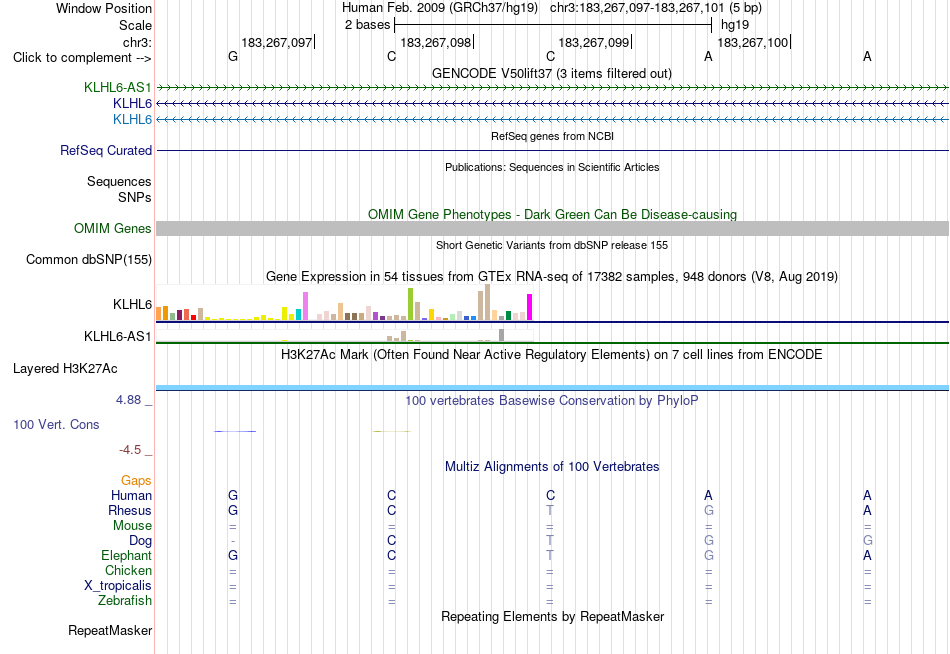Click the '2 bases' scale bar
This screenshot has width=950, height=654.
tap(553, 25)
